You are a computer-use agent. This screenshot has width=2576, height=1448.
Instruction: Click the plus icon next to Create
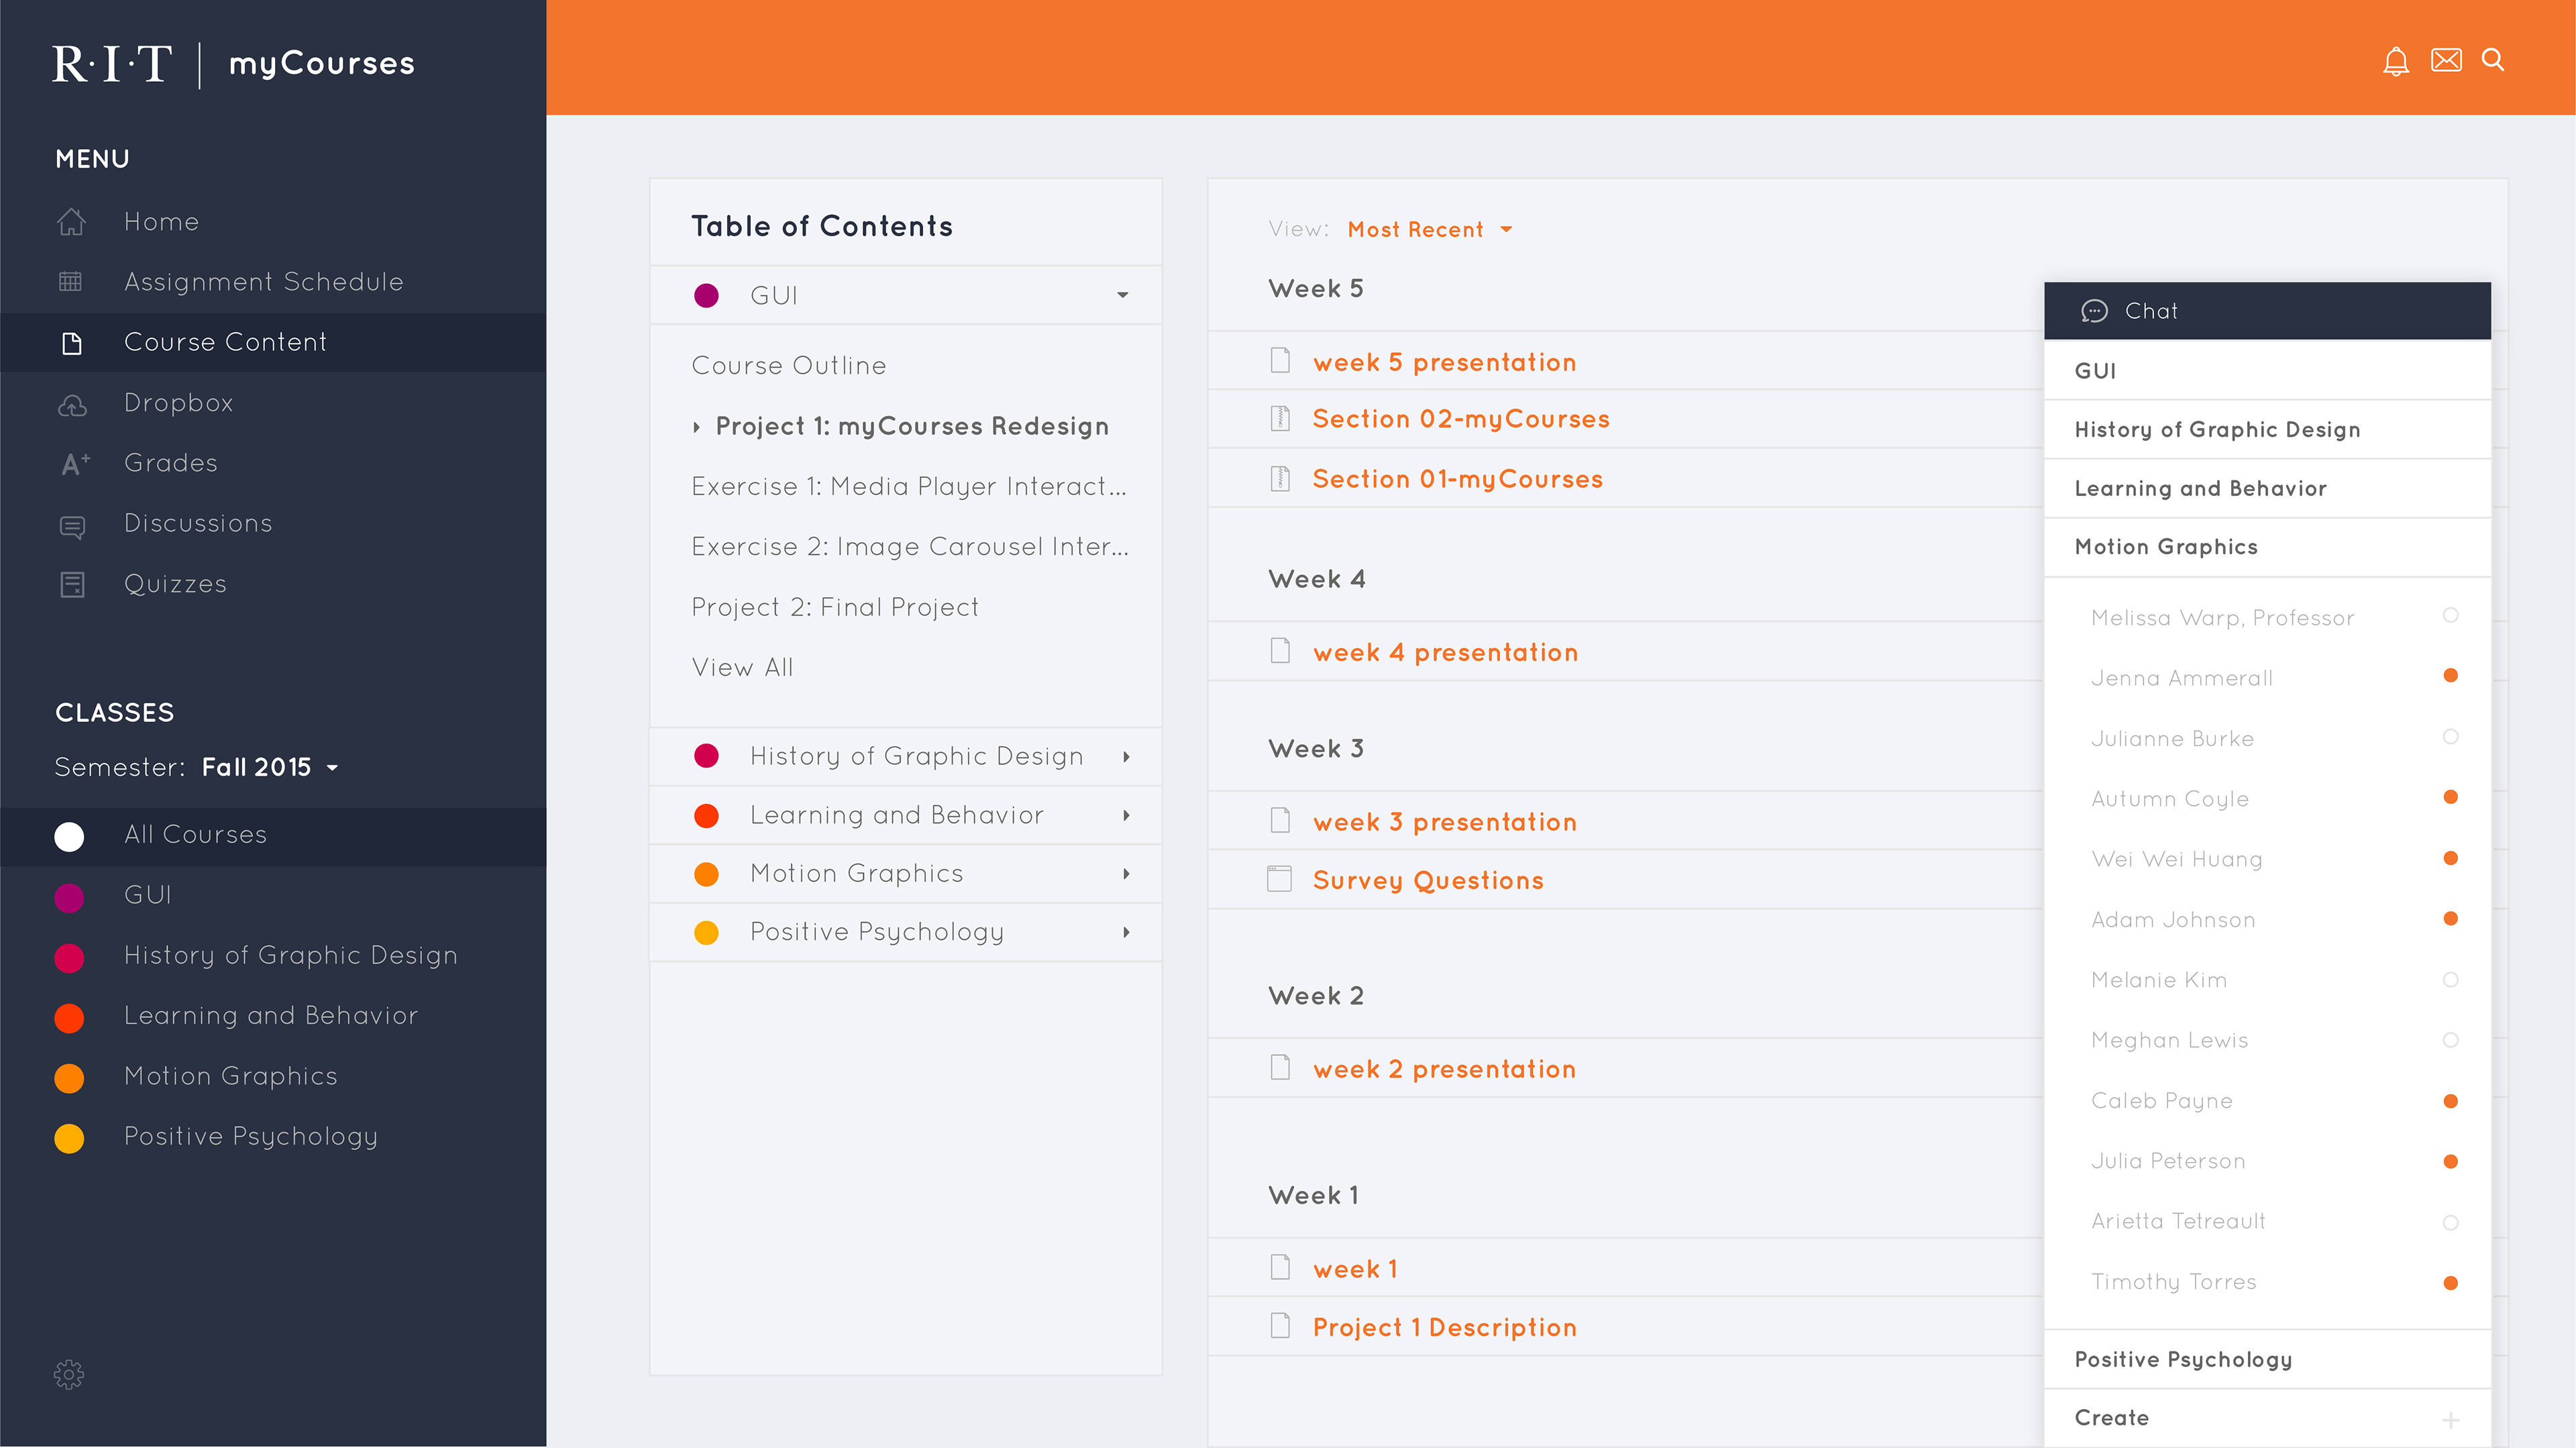[x=2451, y=1419]
